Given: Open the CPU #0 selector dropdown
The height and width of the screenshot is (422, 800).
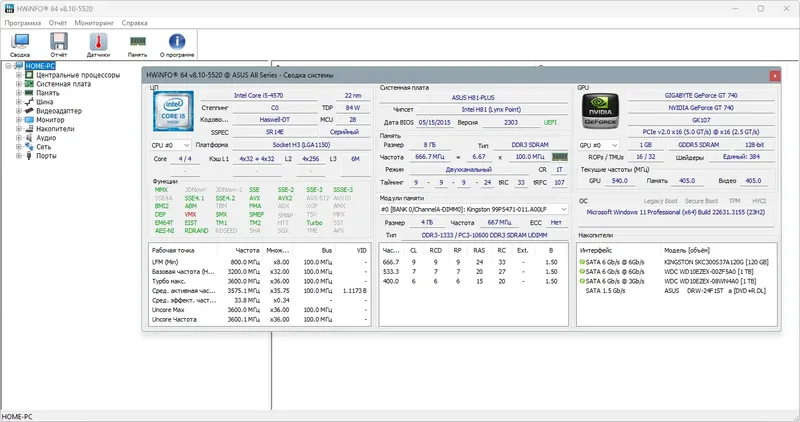Looking at the screenshot, I should (x=170, y=145).
